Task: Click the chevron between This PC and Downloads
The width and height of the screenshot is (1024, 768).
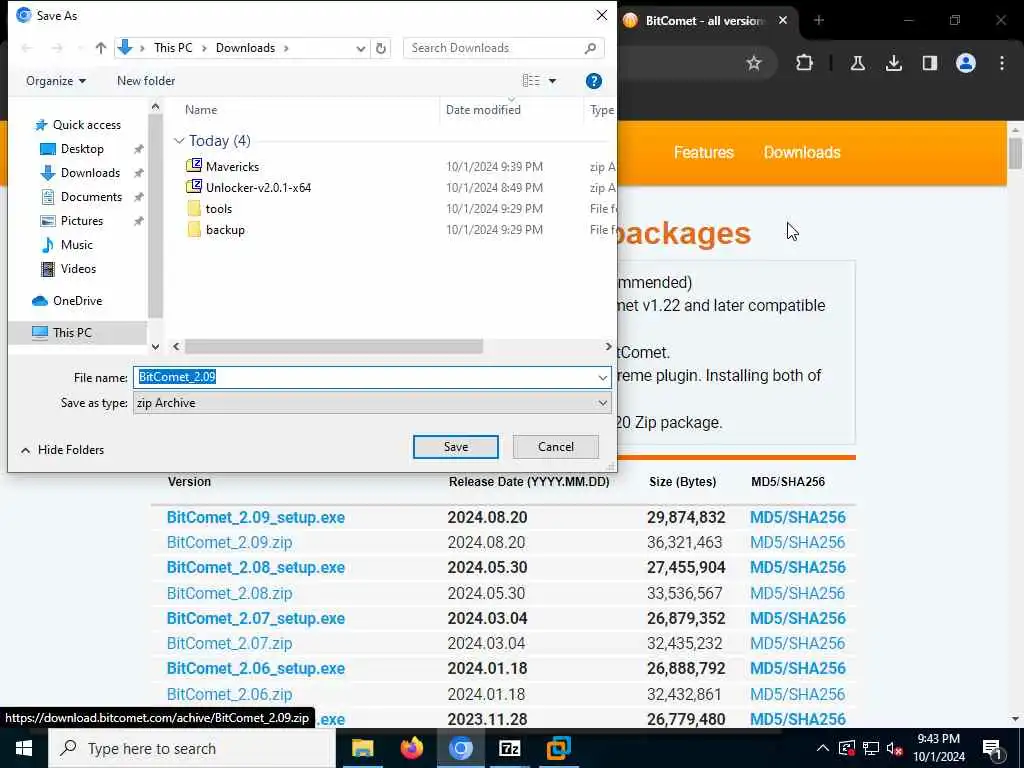Action: click(204, 48)
